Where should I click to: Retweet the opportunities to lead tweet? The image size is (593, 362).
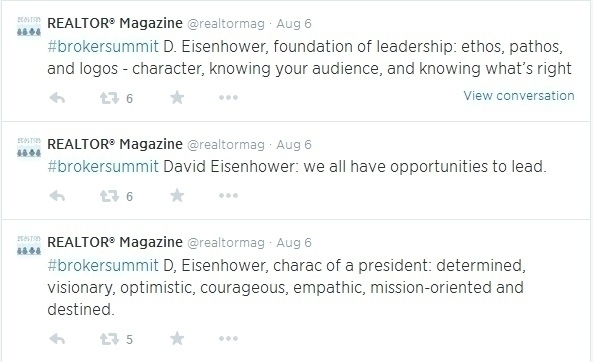[x=109, y=196]
